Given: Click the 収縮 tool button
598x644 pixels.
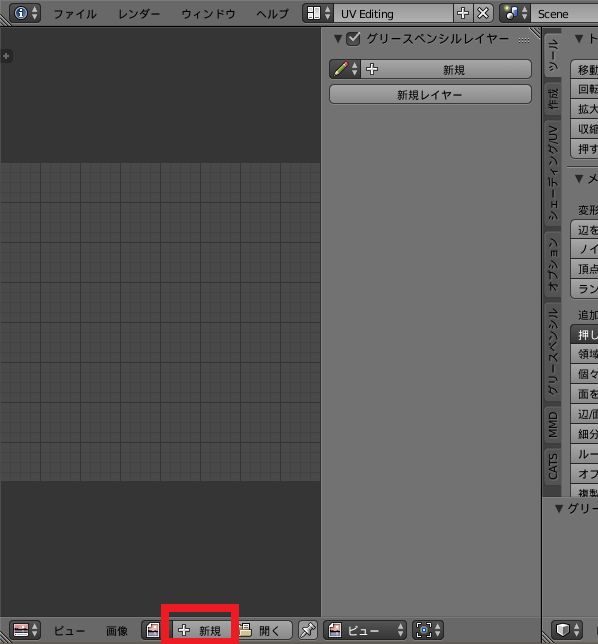Looking at the screenshot, I should coord(584,129).
